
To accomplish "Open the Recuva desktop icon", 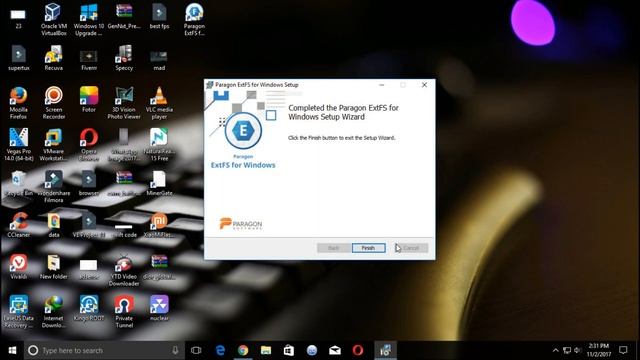I will tap(53, 58).
